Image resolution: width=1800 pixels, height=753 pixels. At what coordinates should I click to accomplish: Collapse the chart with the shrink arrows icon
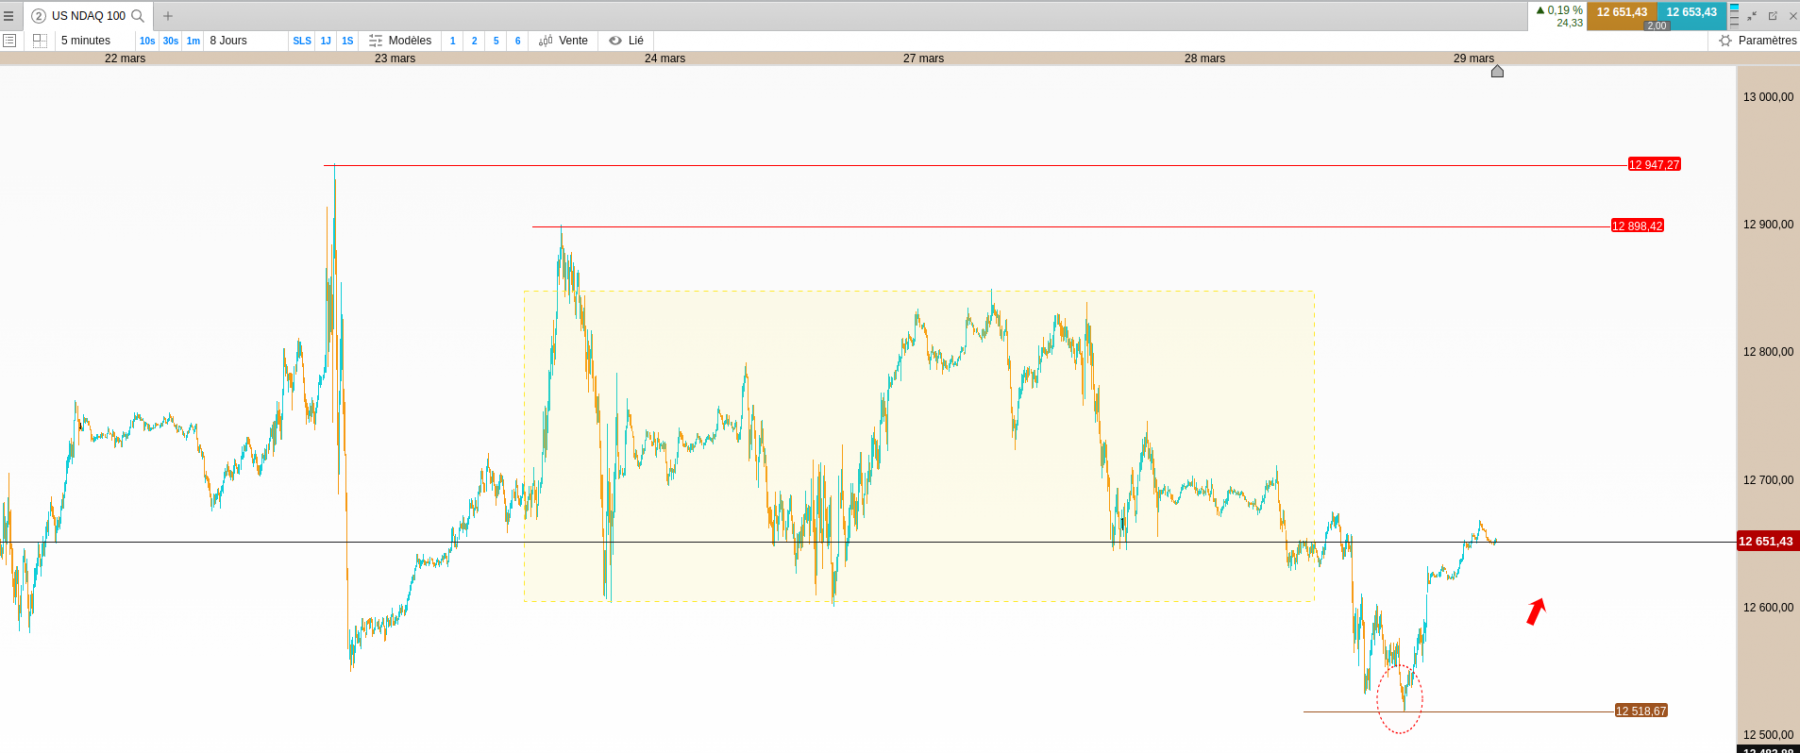[x=1752, y=16]
